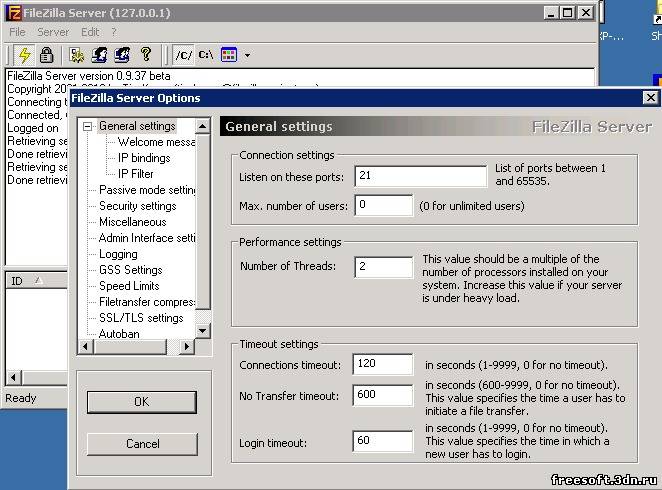
Task: Click connection list left scroll arrow
Action: 14,377
